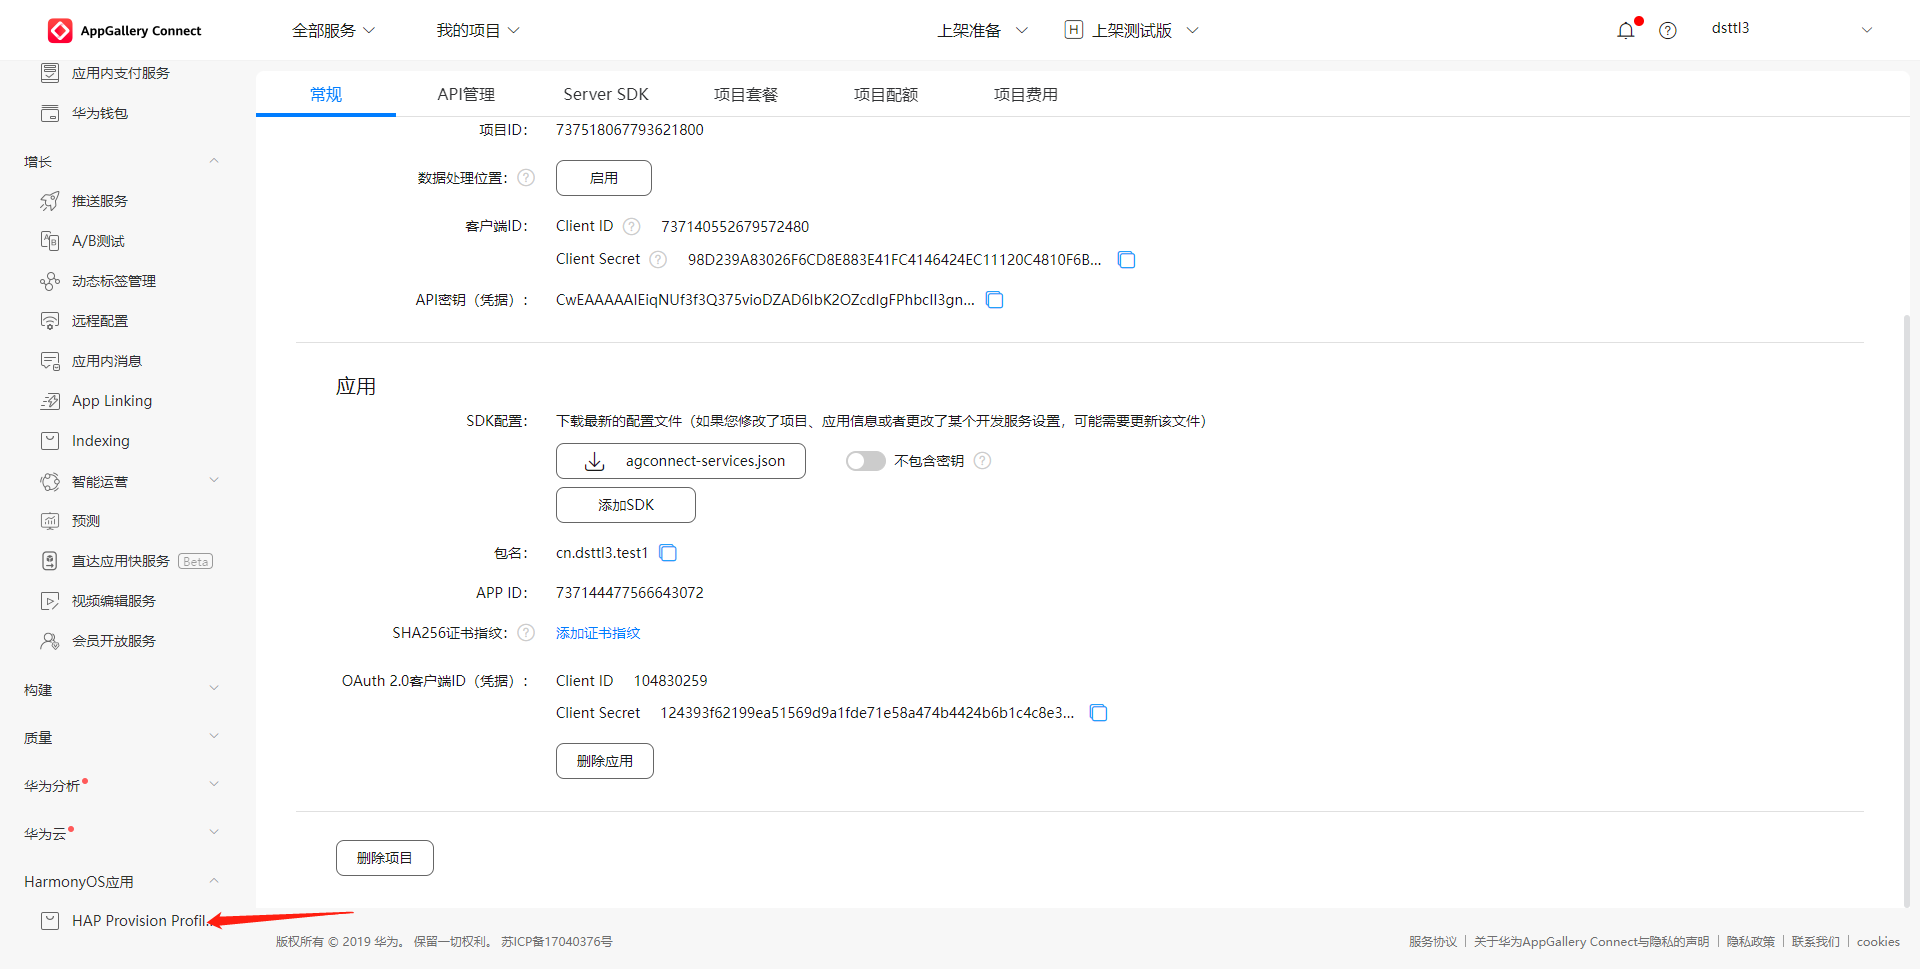
Task: Open the 联系我们 footer link
Action: (x=1816, y=942)
